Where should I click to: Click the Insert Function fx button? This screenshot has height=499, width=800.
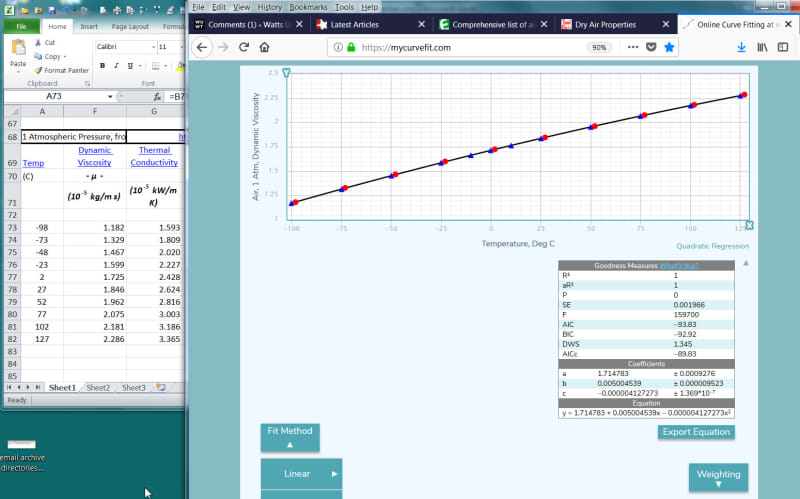(x=157, y=96)
